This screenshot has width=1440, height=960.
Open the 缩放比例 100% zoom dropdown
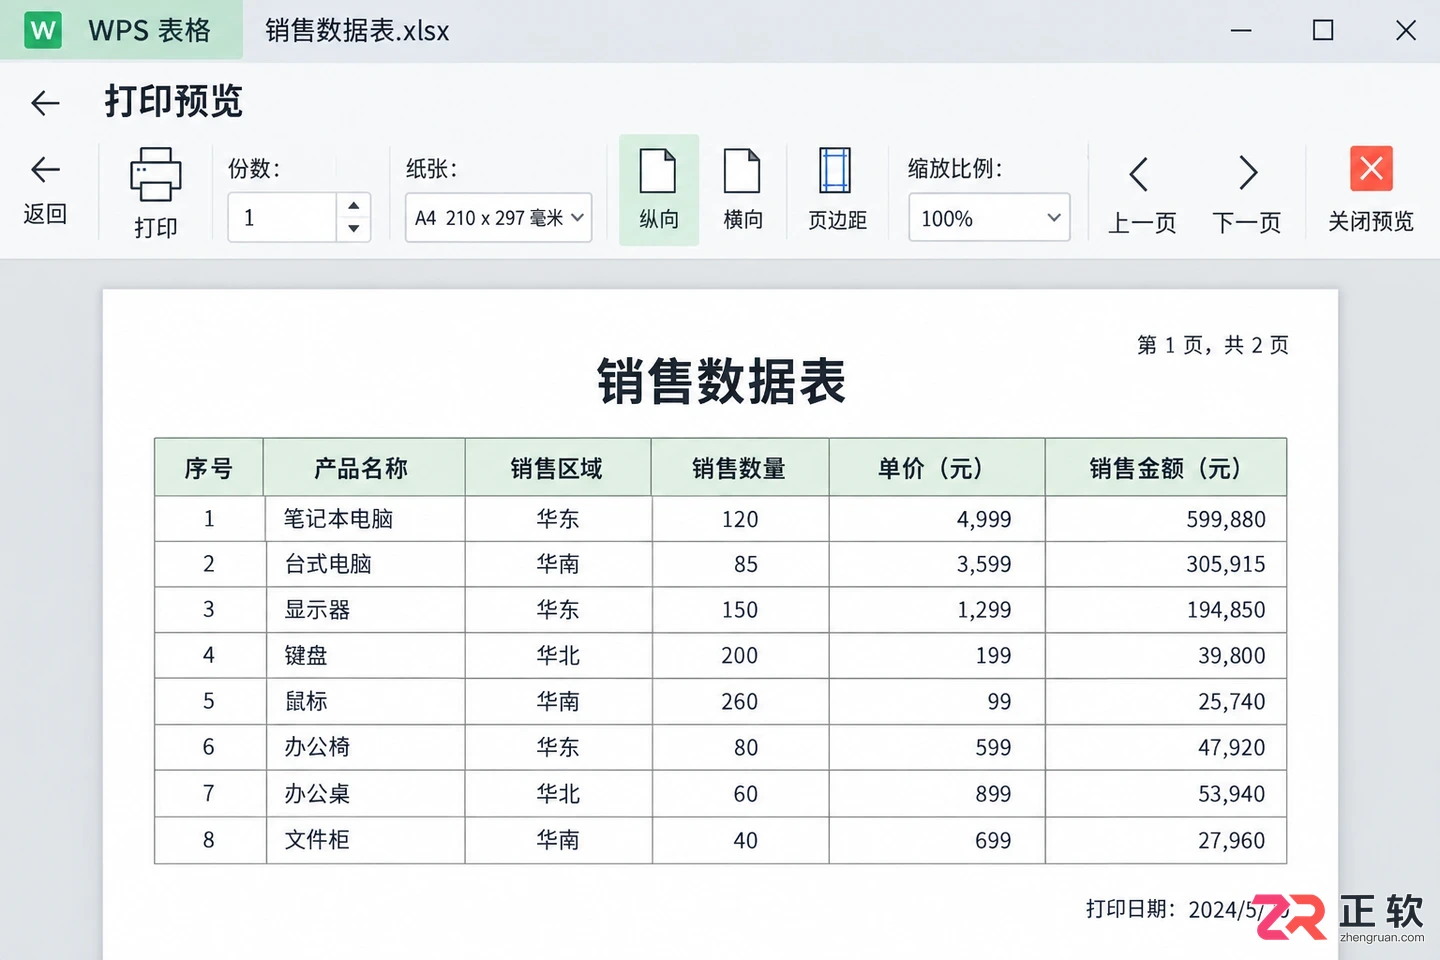pyautogui.click(x=989, y=217)
